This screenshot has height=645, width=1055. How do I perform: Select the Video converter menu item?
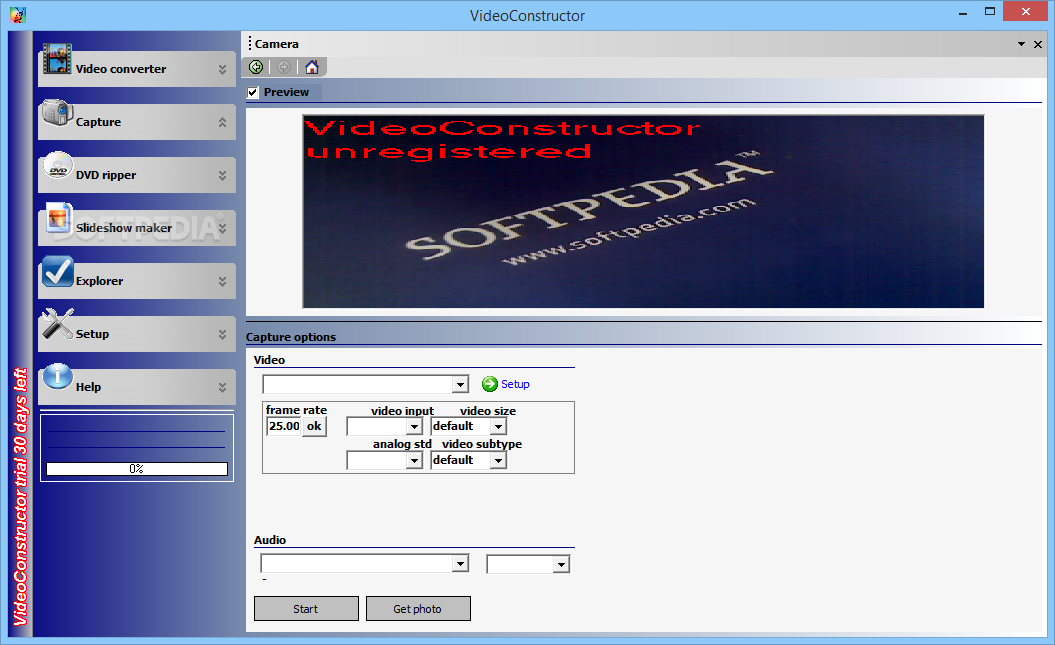click(x=137, y=69)
